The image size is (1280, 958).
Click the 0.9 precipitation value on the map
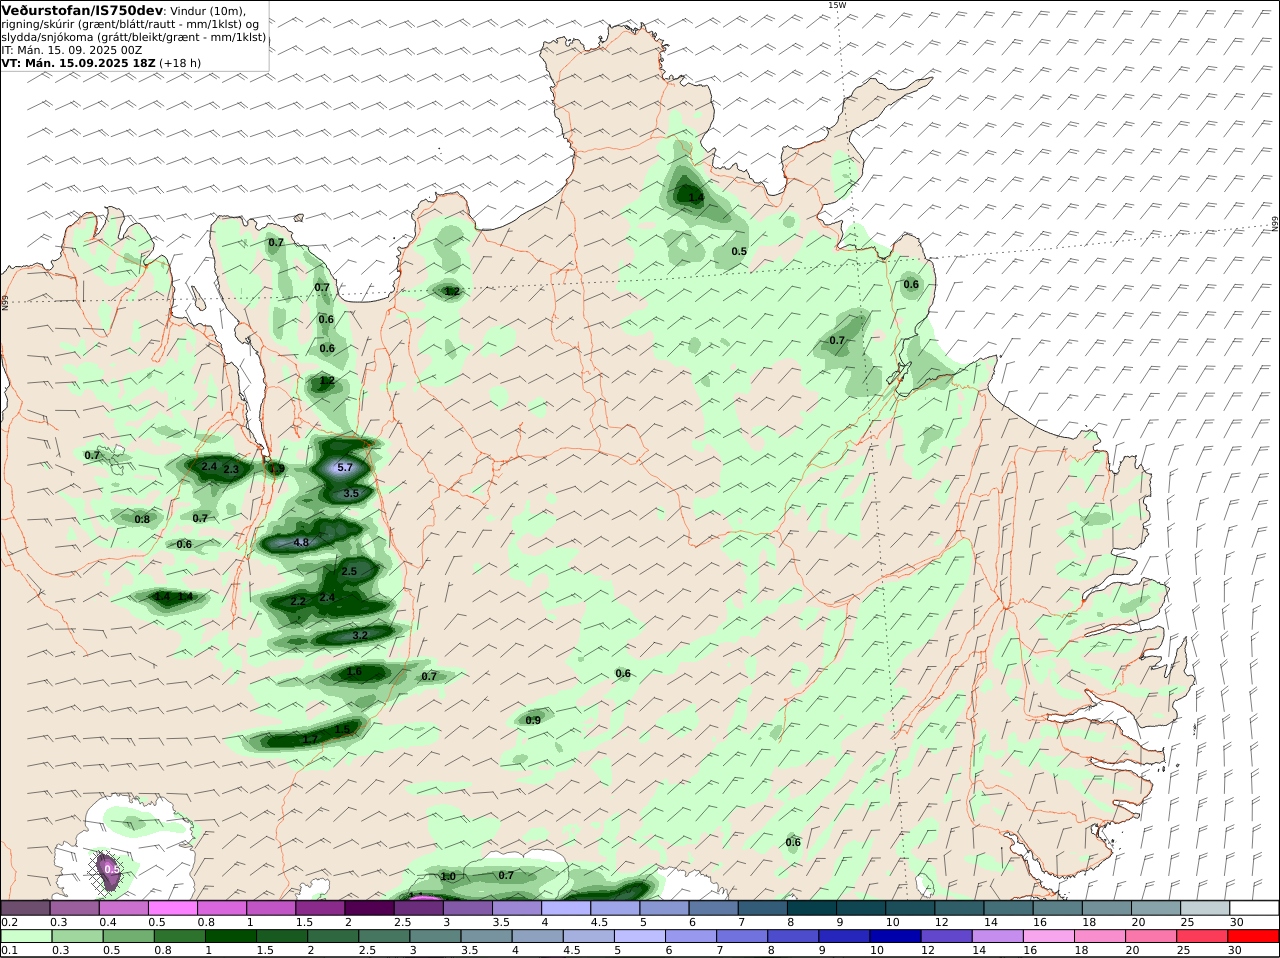[x=533, y=720]
